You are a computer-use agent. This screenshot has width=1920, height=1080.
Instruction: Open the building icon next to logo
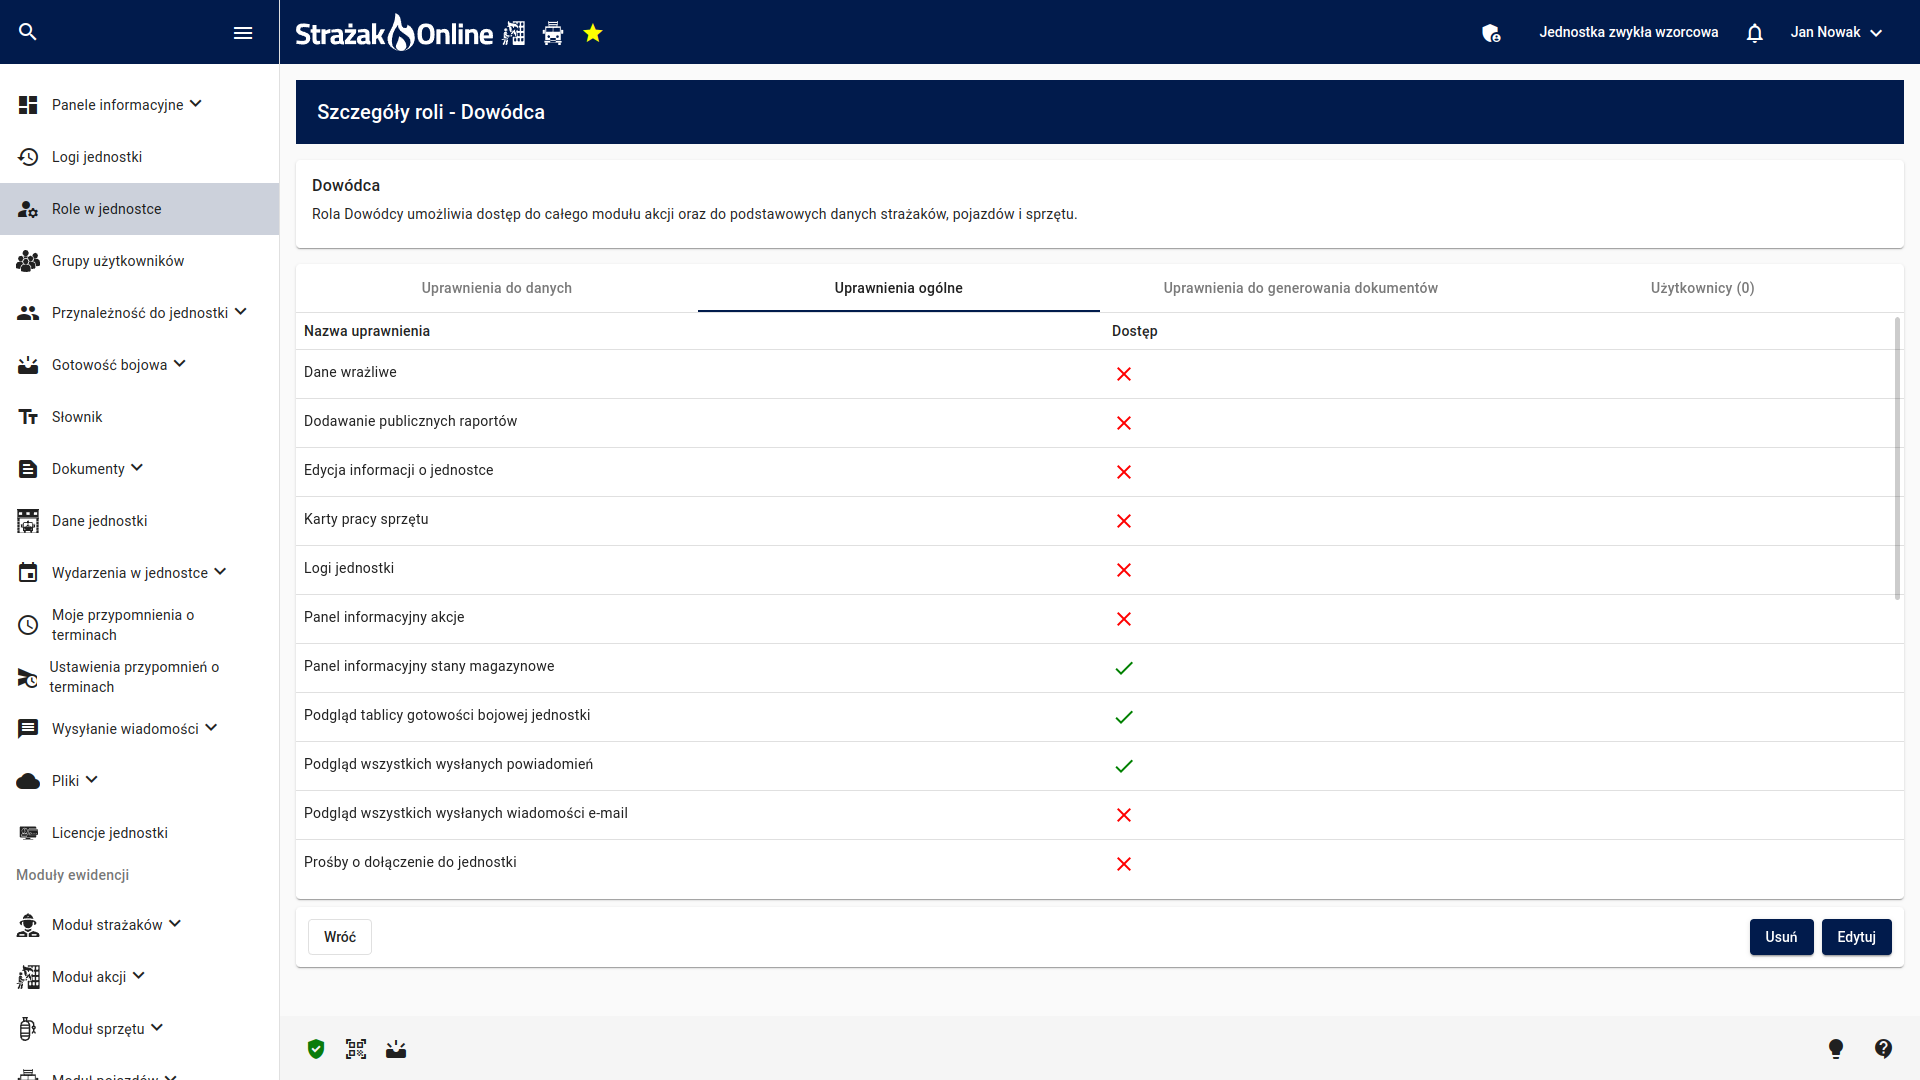[x=514, y=33]
